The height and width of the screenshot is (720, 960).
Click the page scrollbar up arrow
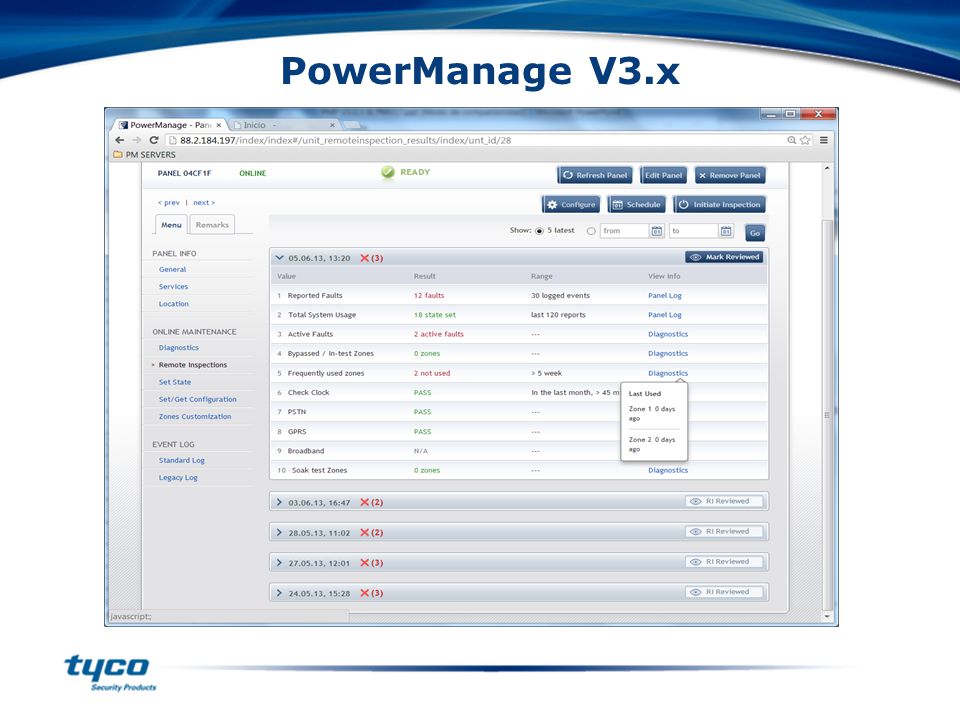[827, 168]
